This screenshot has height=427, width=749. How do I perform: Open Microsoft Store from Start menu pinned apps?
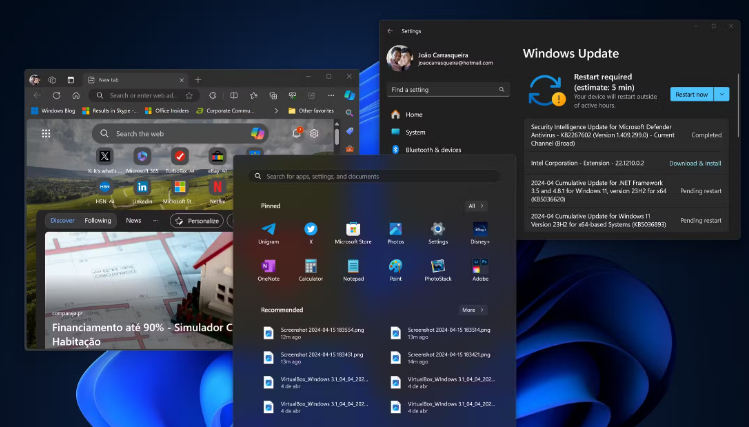click(353, 233)
